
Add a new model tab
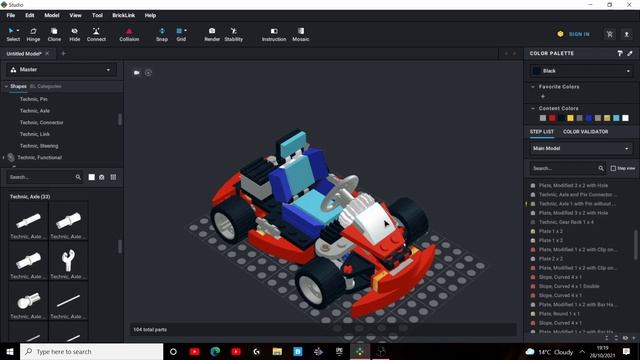coord(63,53)
